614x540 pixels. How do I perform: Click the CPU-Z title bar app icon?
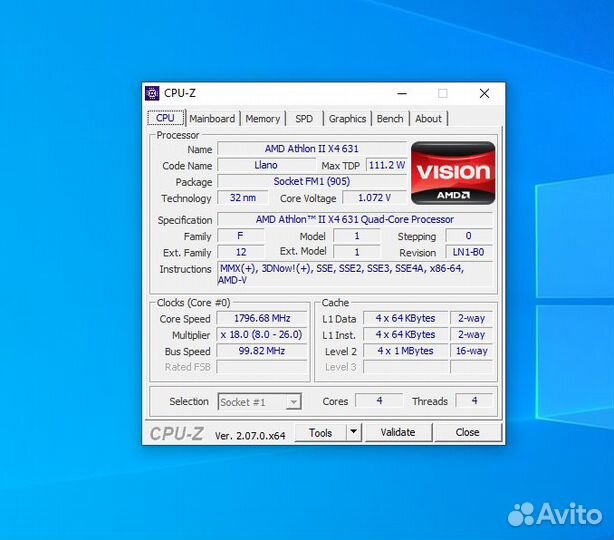tap(152, 93)
